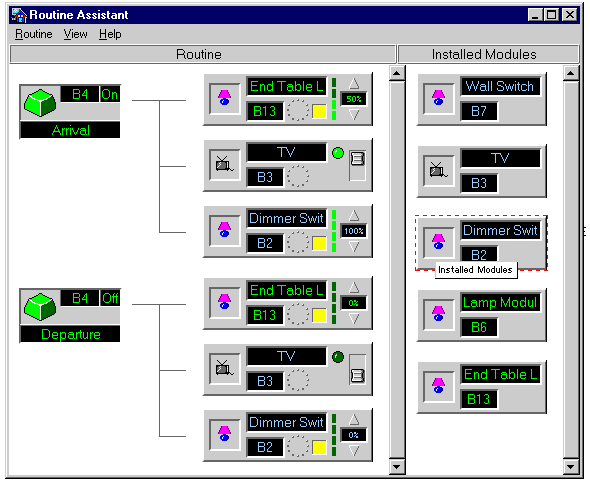
Task: Click yellow square on Arrival End Table L
Action: 319,111
